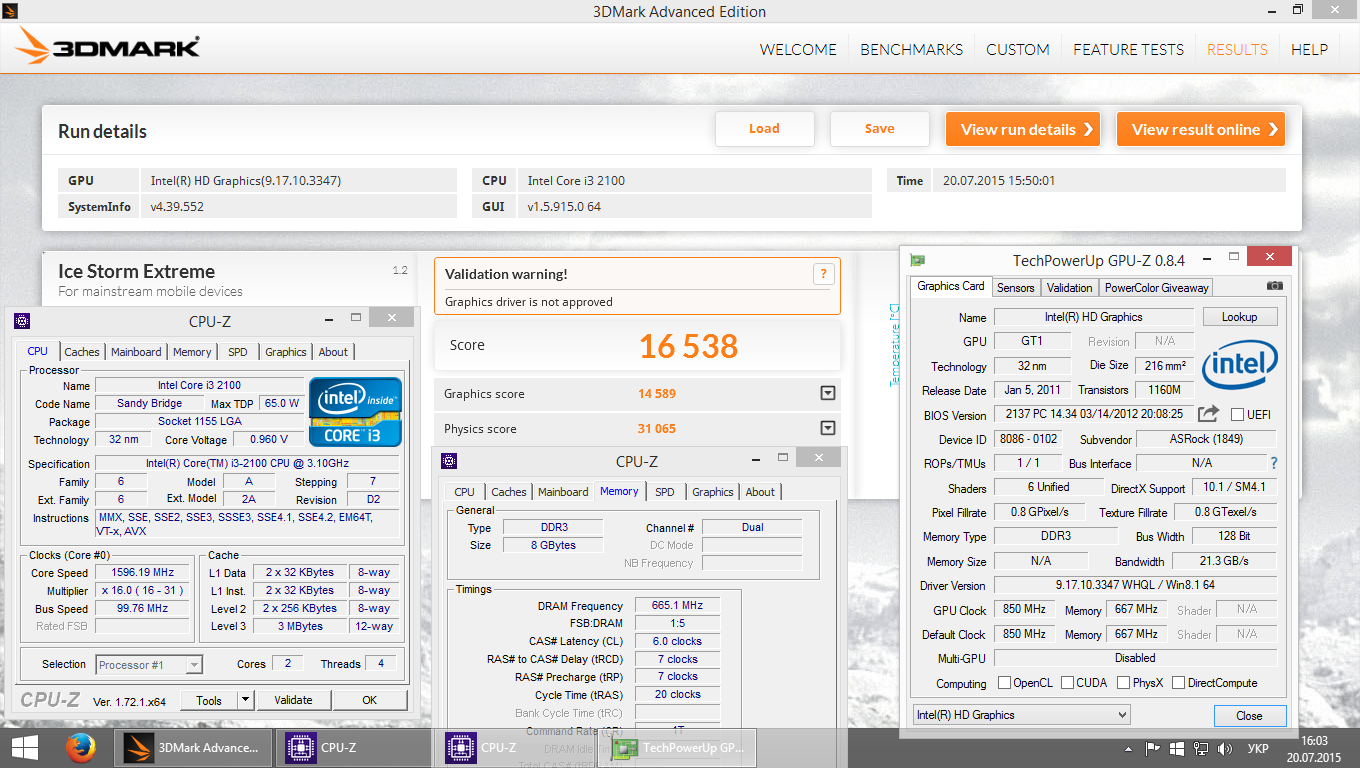Click УКР language indicator in taskbar

click(1259, 748)
